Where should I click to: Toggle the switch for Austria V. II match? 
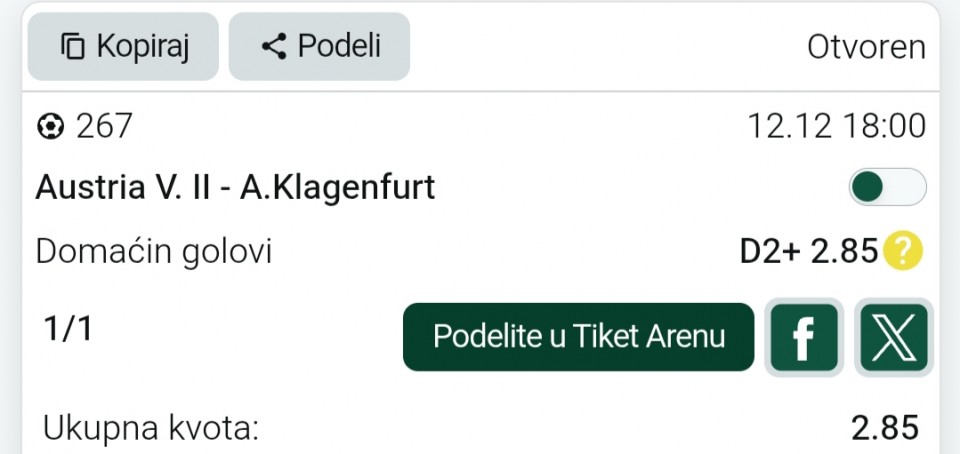click(887, 187)
